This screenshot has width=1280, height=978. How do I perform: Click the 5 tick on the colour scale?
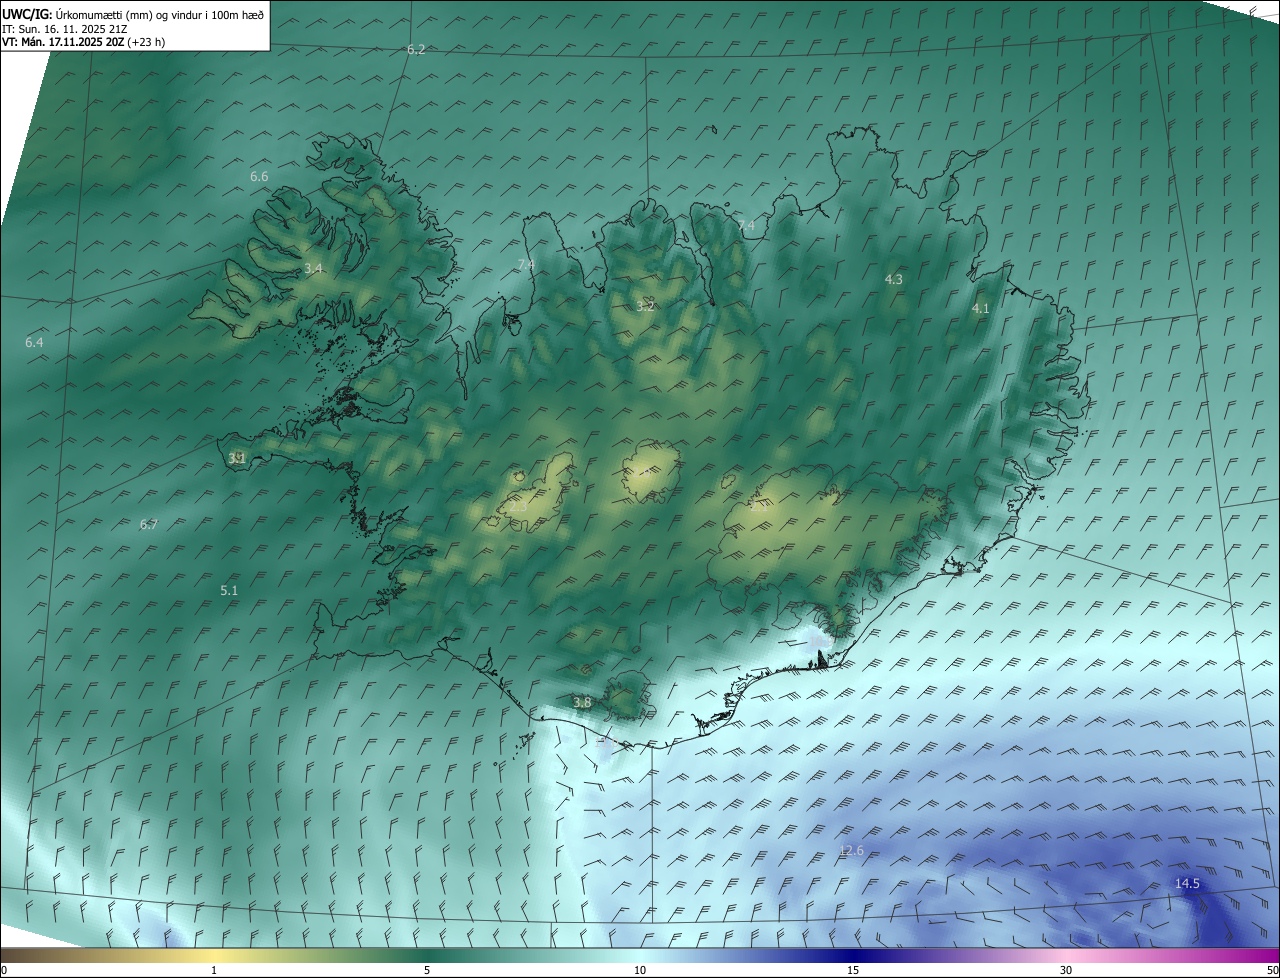click(427, 970)
